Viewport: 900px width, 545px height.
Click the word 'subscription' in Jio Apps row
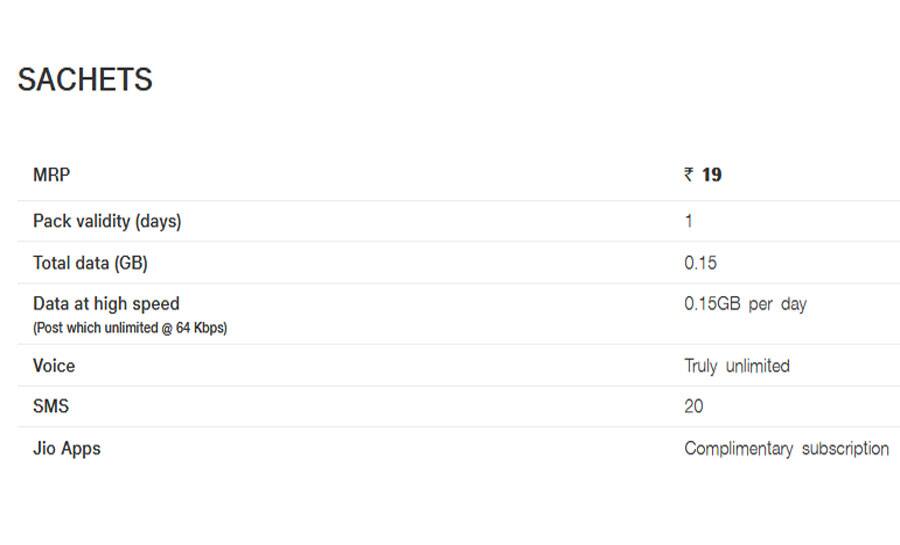[x=845, y=449]
